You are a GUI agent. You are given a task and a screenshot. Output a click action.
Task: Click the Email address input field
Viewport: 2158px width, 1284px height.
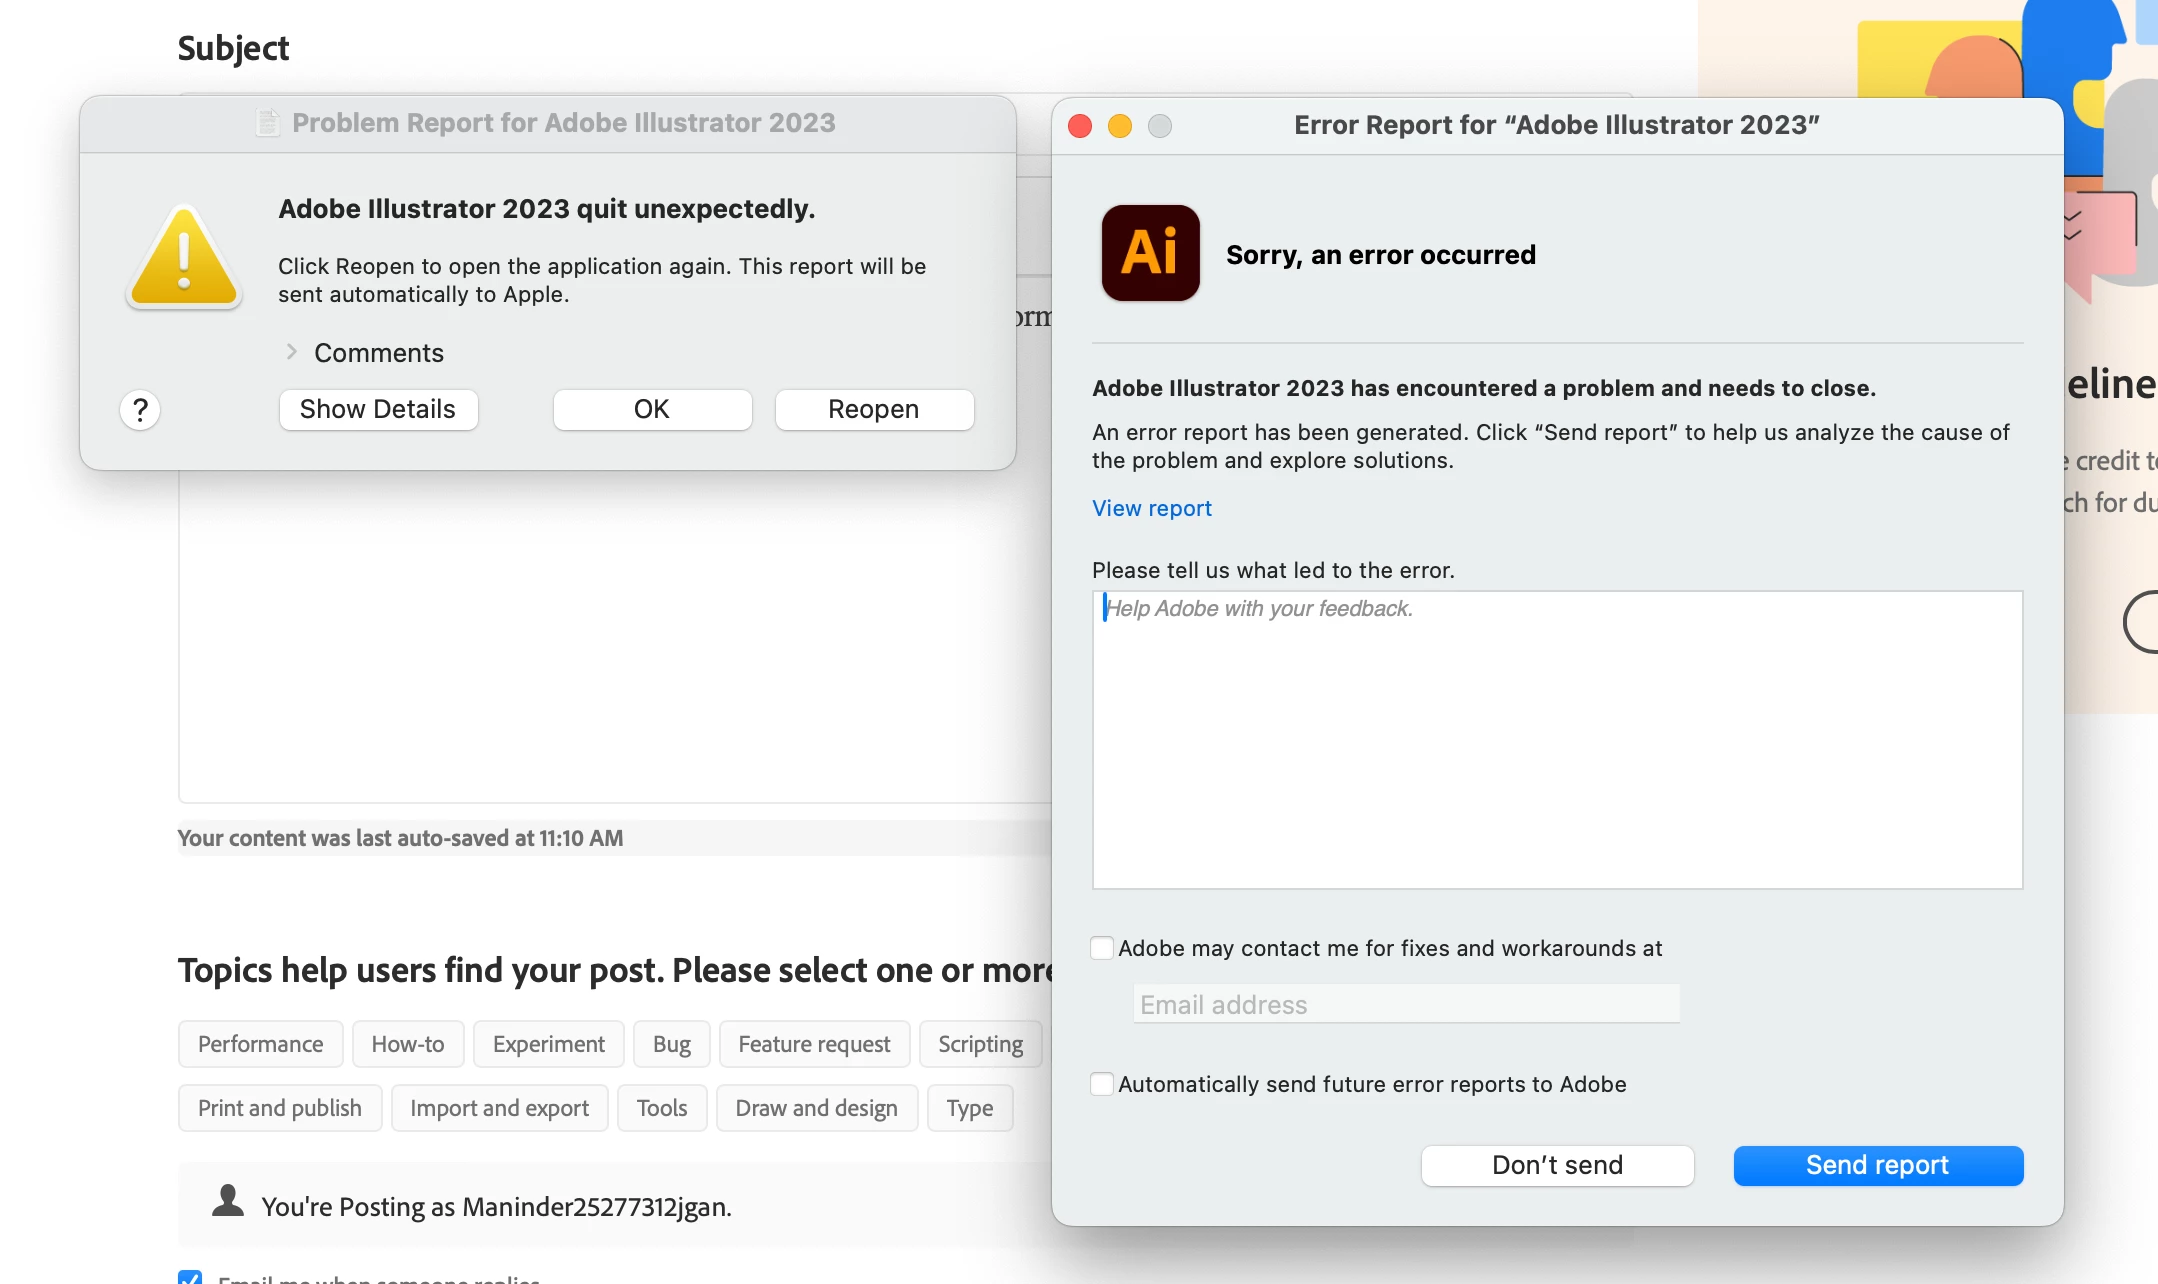1405,1005
